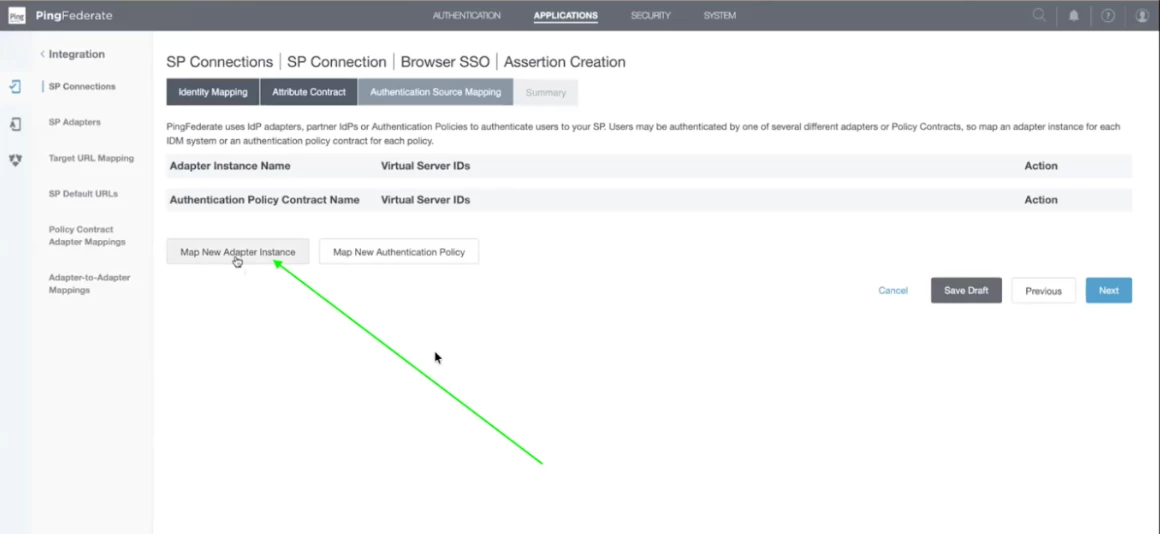1160x534 pixels.
Task: Click the Cancel link
Action: tap(893, 291)
